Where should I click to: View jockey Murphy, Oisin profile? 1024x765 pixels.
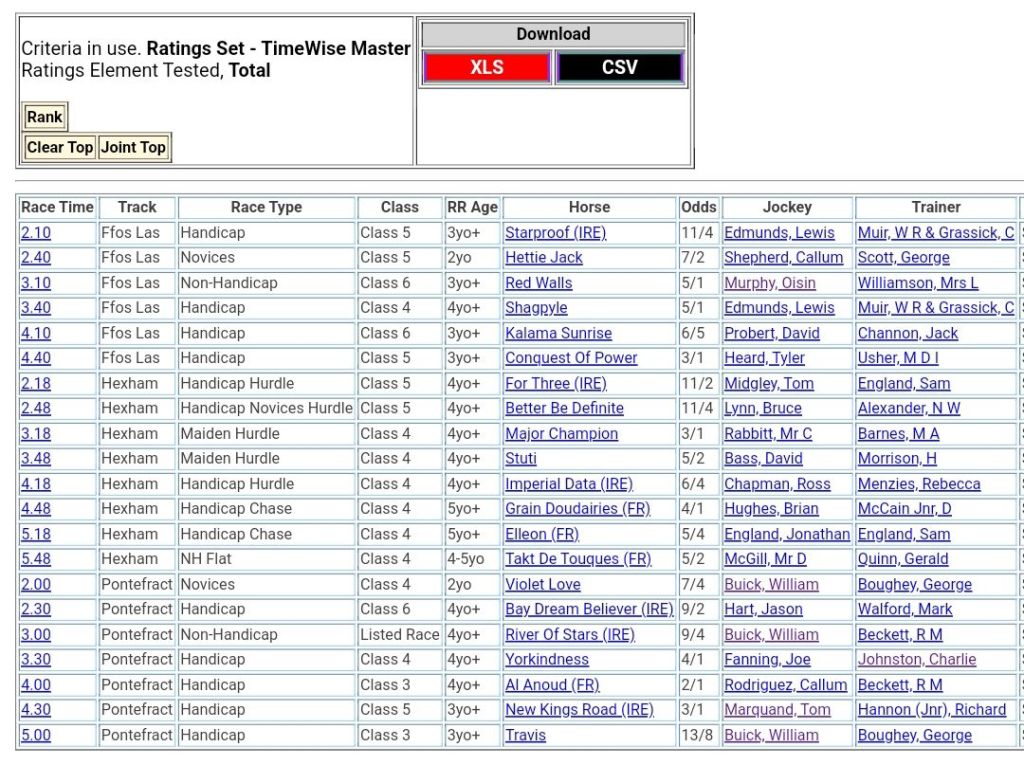(769, 283)
